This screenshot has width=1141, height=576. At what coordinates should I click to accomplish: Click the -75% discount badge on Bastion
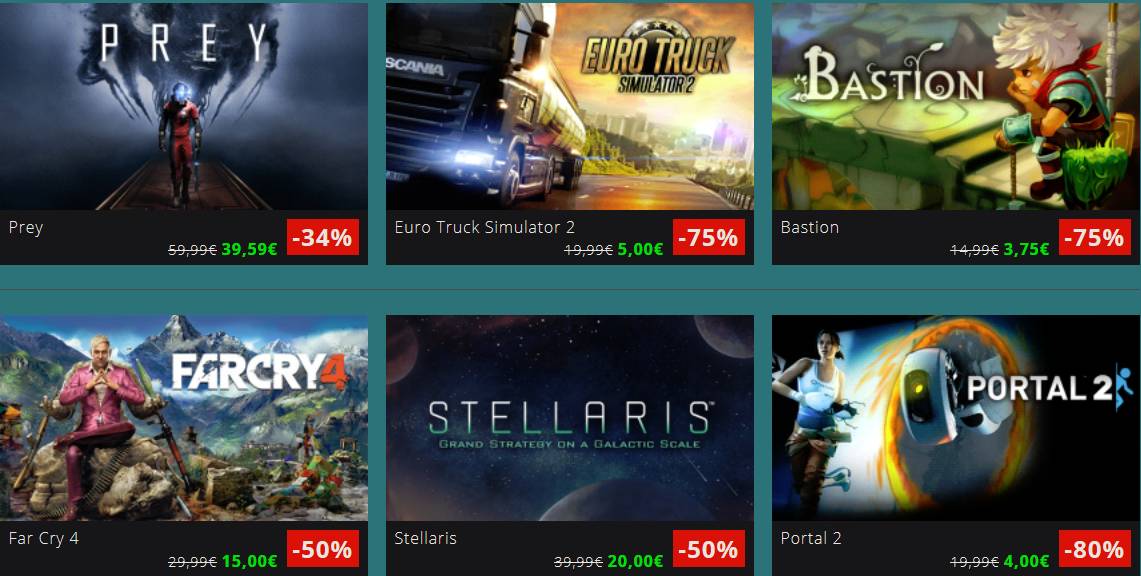coord(1094,237)
